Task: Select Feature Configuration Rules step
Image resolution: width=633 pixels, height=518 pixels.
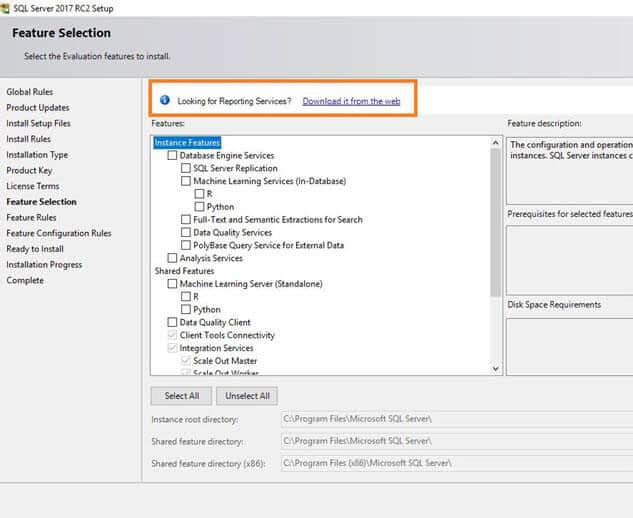Action: pyautogui.click(x=59, y=233)
